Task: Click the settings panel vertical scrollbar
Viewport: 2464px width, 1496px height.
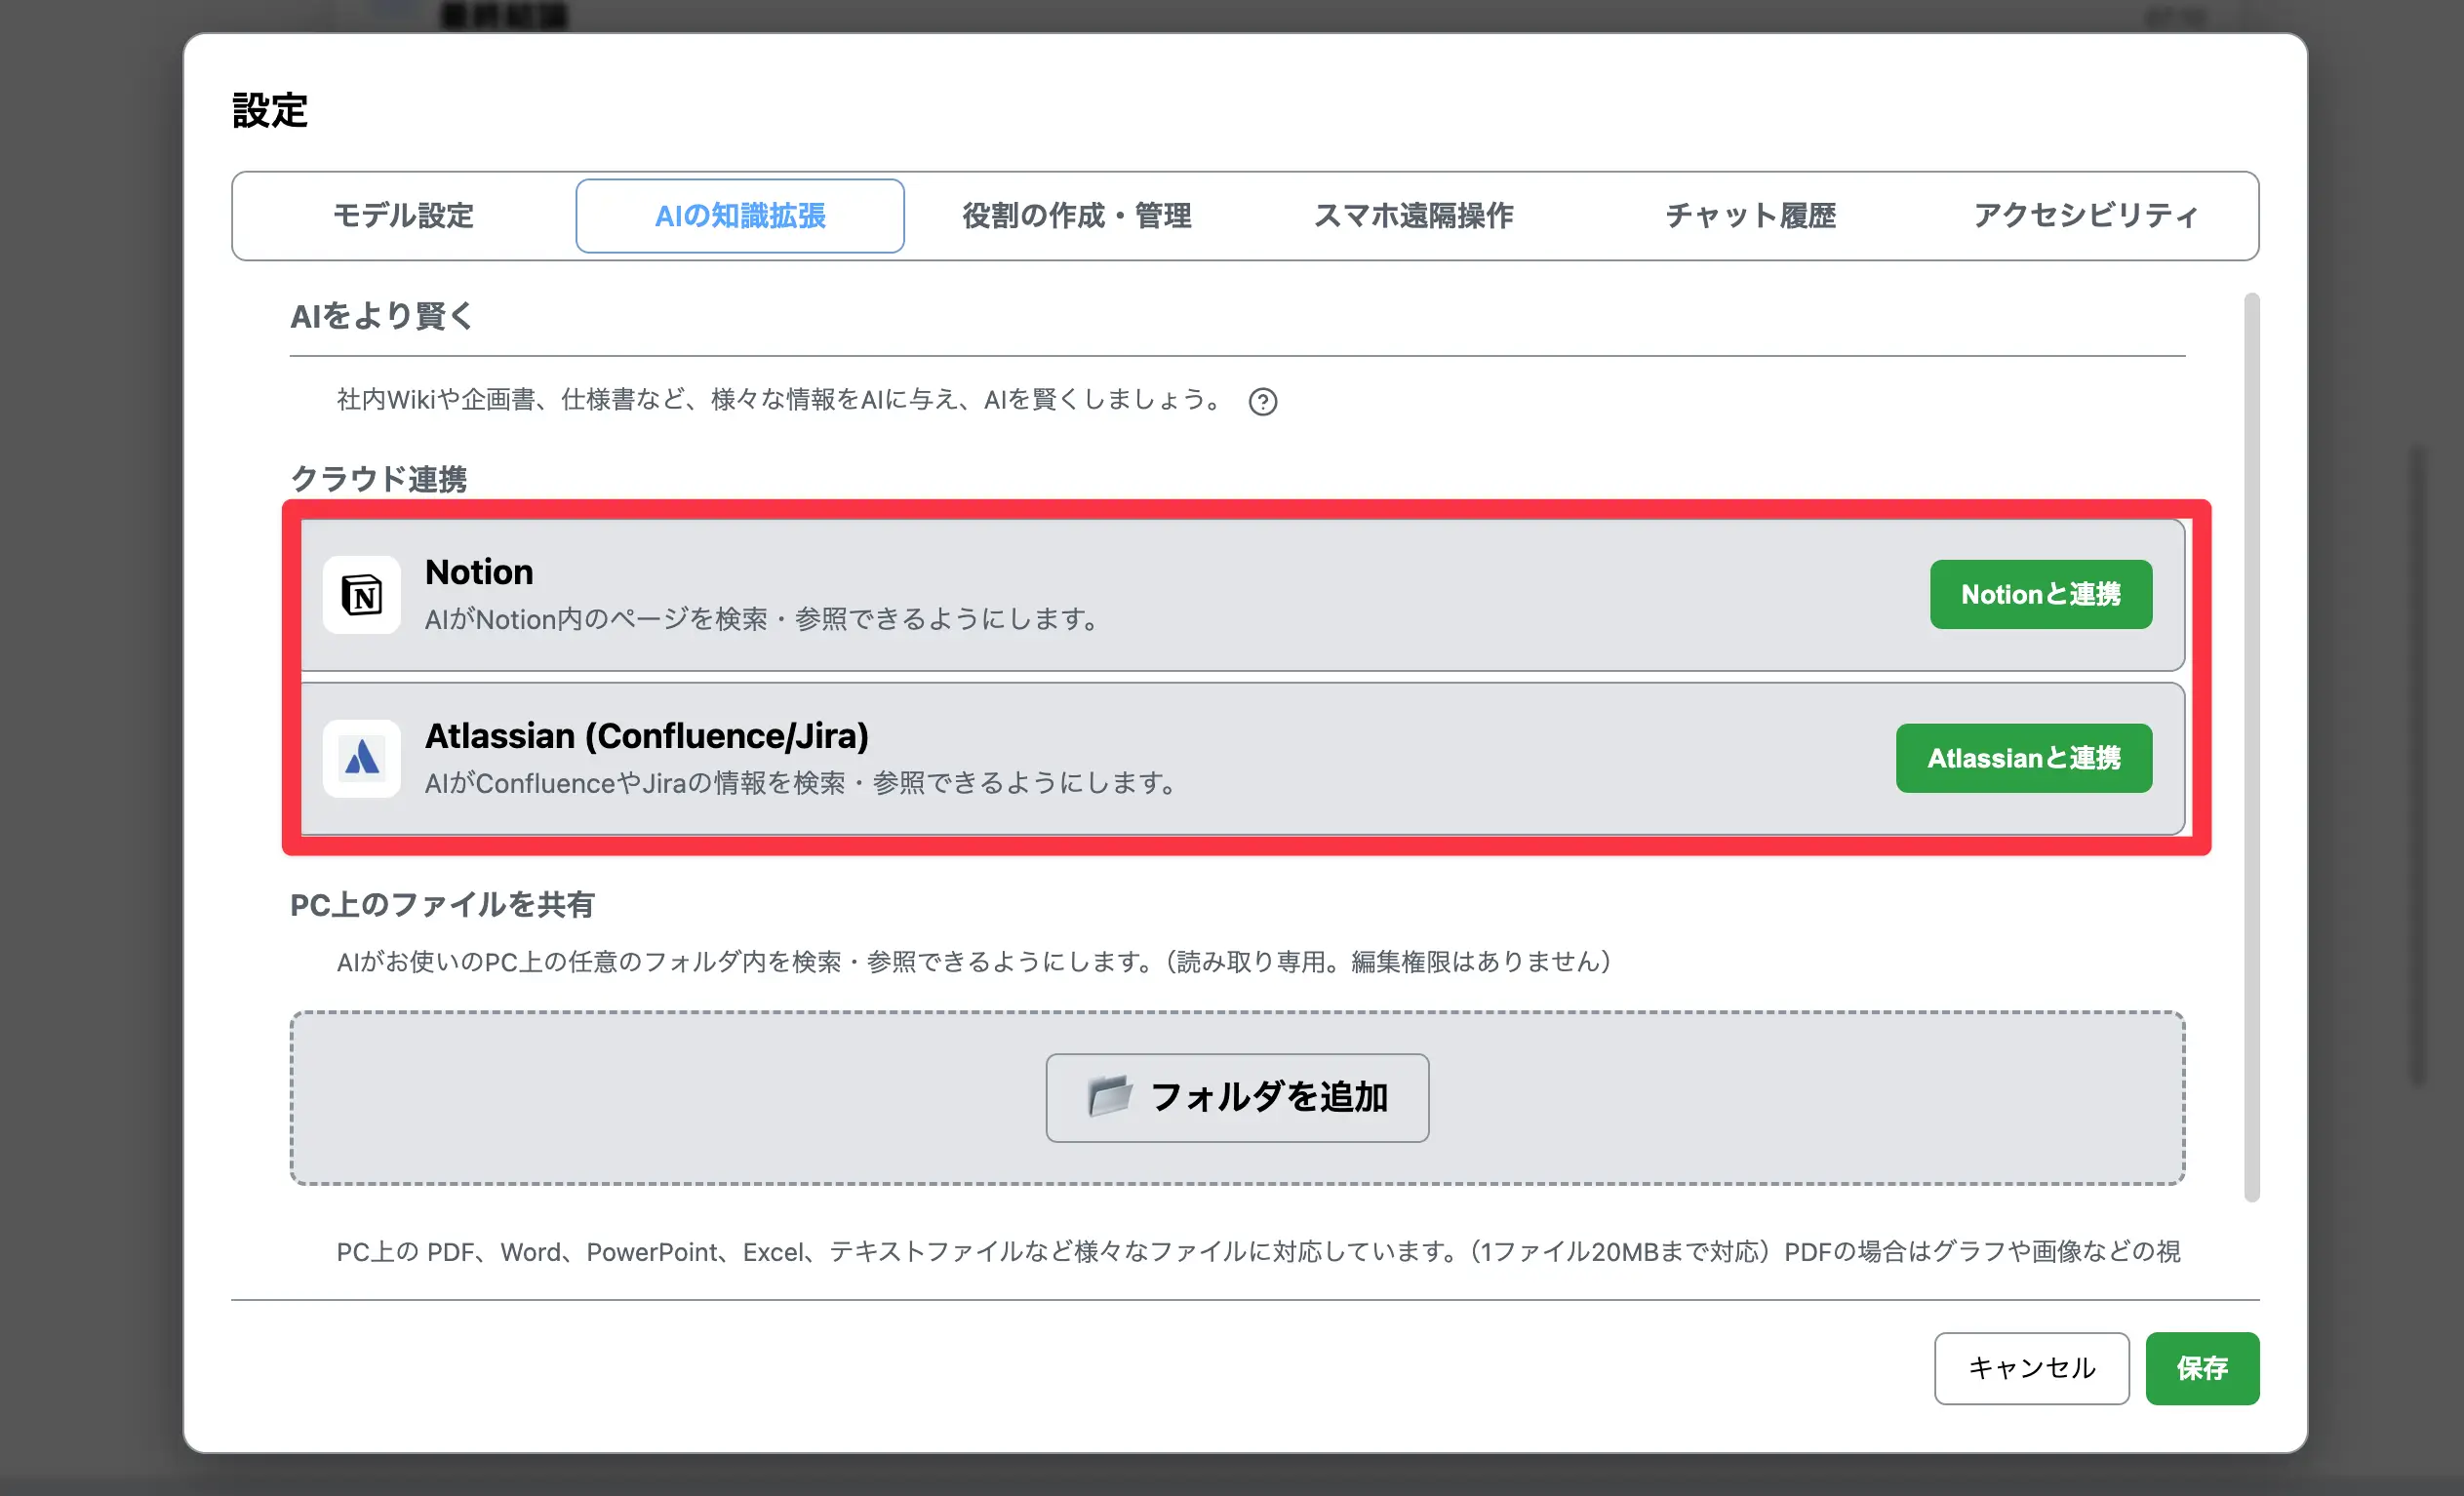Action: pos(2251,747)
